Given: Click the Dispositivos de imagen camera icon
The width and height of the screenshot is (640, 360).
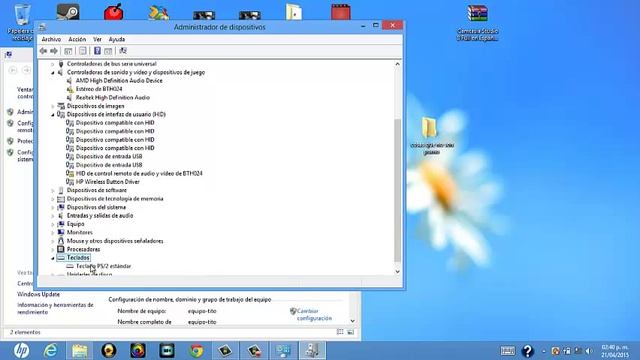Looking at the screenshot, I should (x=61, y=106).
